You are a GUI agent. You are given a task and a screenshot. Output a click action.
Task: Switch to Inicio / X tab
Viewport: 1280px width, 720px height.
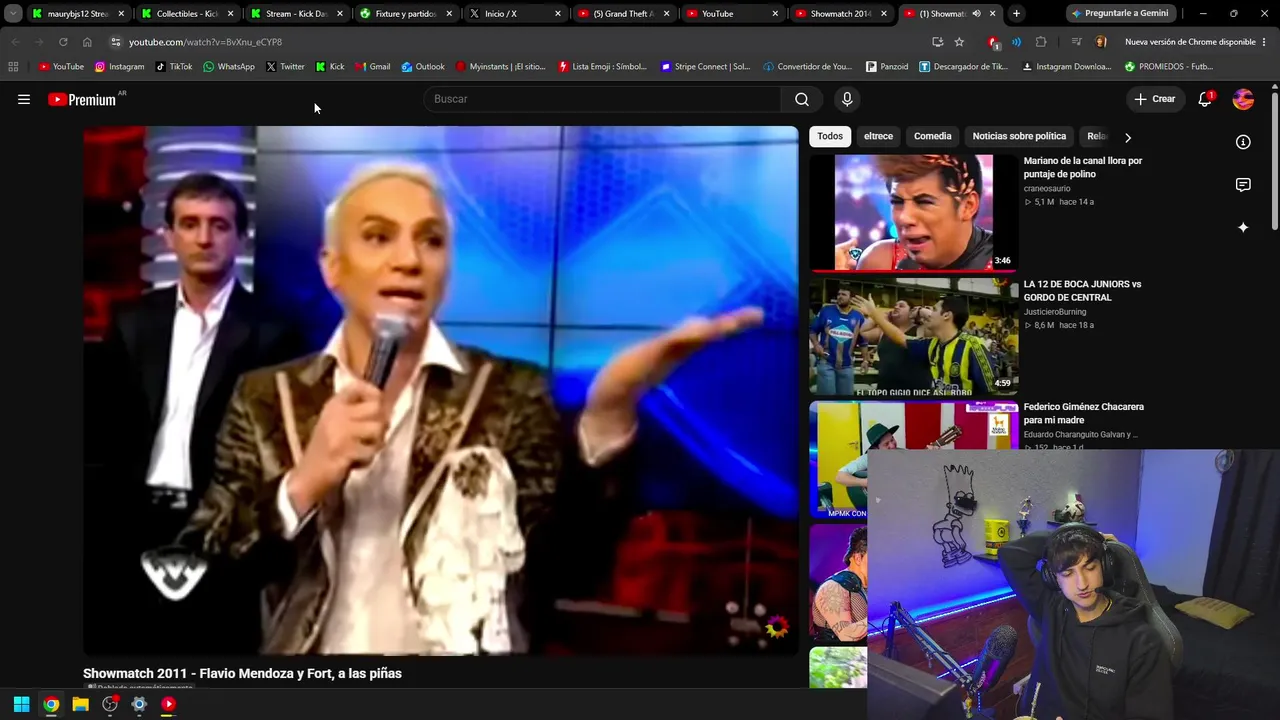(x=515, y=14)
